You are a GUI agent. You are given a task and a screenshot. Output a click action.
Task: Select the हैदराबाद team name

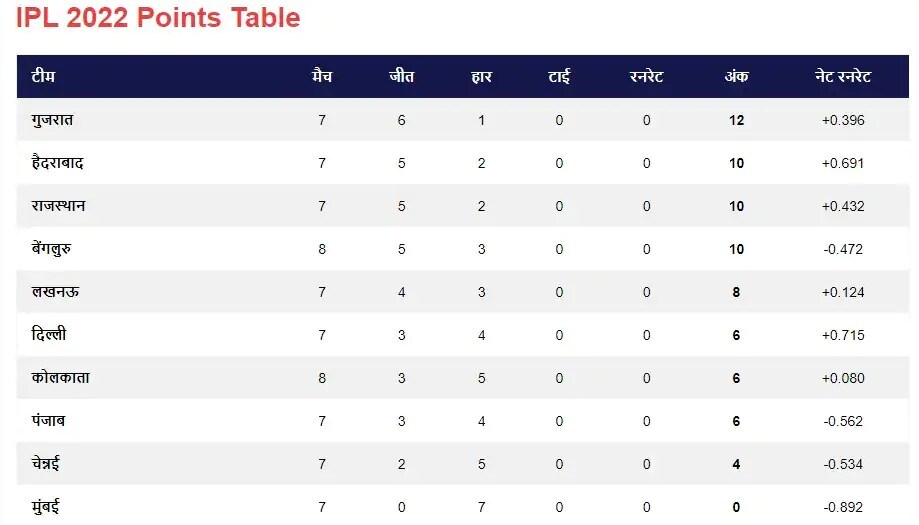[x=58, y=163]
